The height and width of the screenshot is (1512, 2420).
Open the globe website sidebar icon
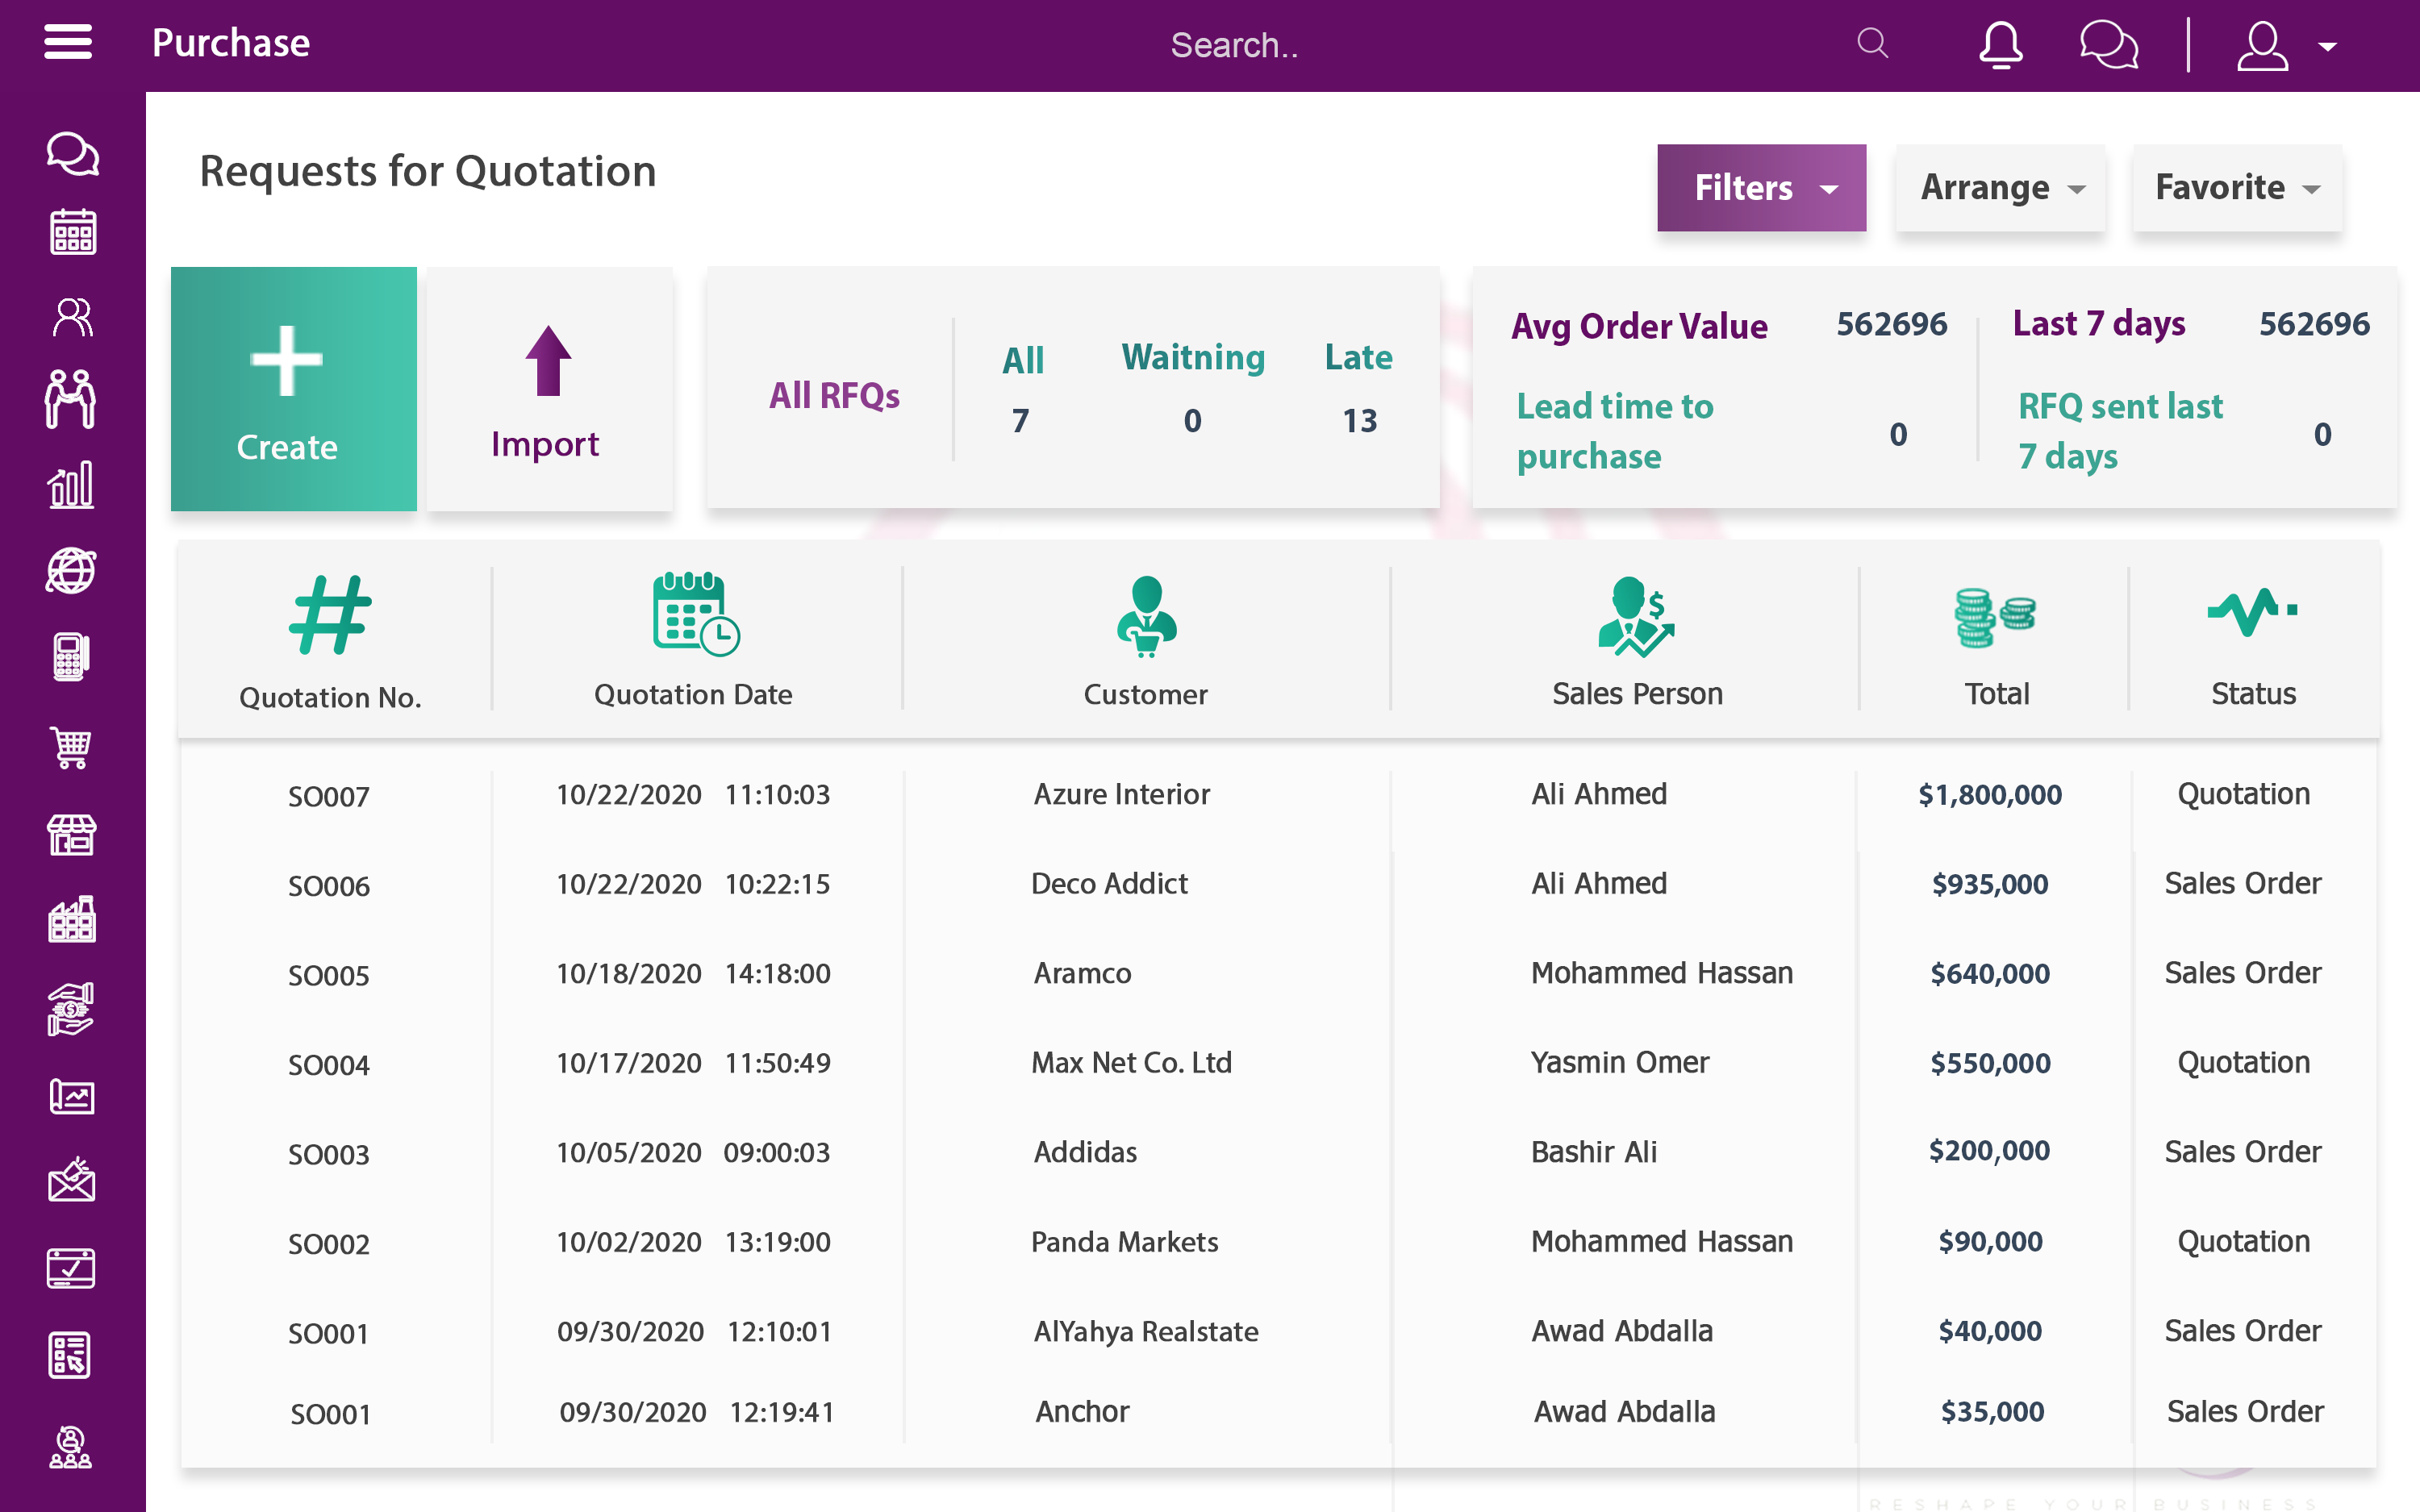72,571
